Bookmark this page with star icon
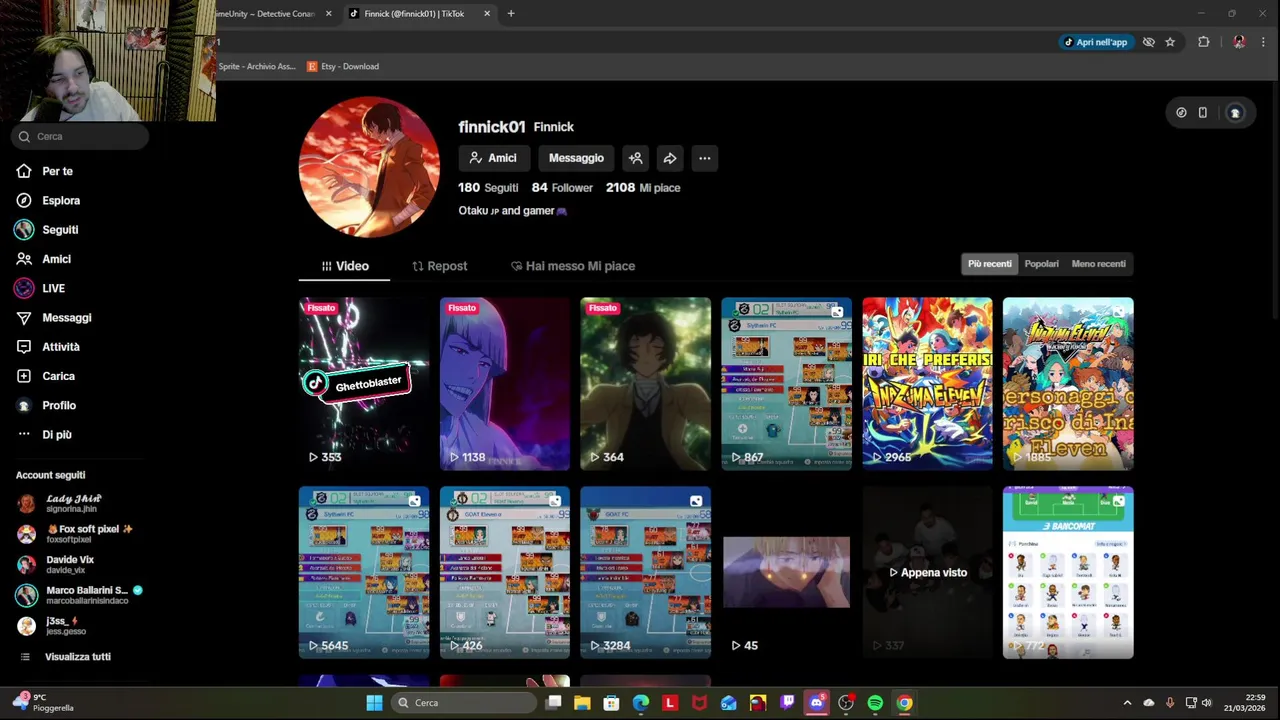Screen dimensions: 1280x720 pos(1170,42)
